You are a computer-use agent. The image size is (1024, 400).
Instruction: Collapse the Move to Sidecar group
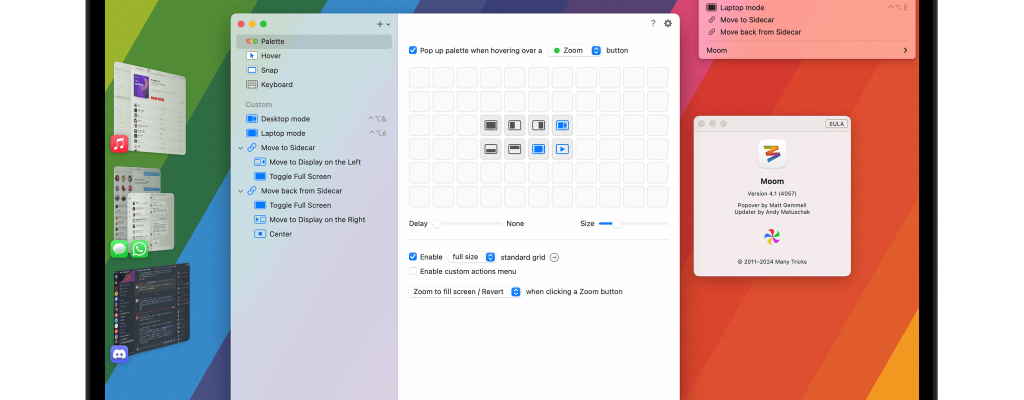(x=240, y=148)
